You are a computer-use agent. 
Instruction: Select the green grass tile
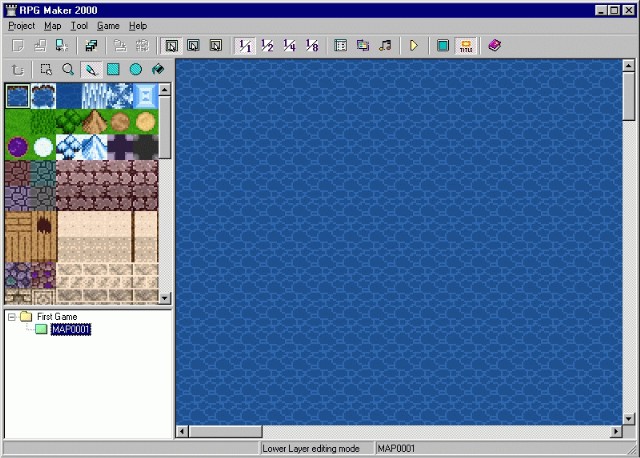(18, 122)
